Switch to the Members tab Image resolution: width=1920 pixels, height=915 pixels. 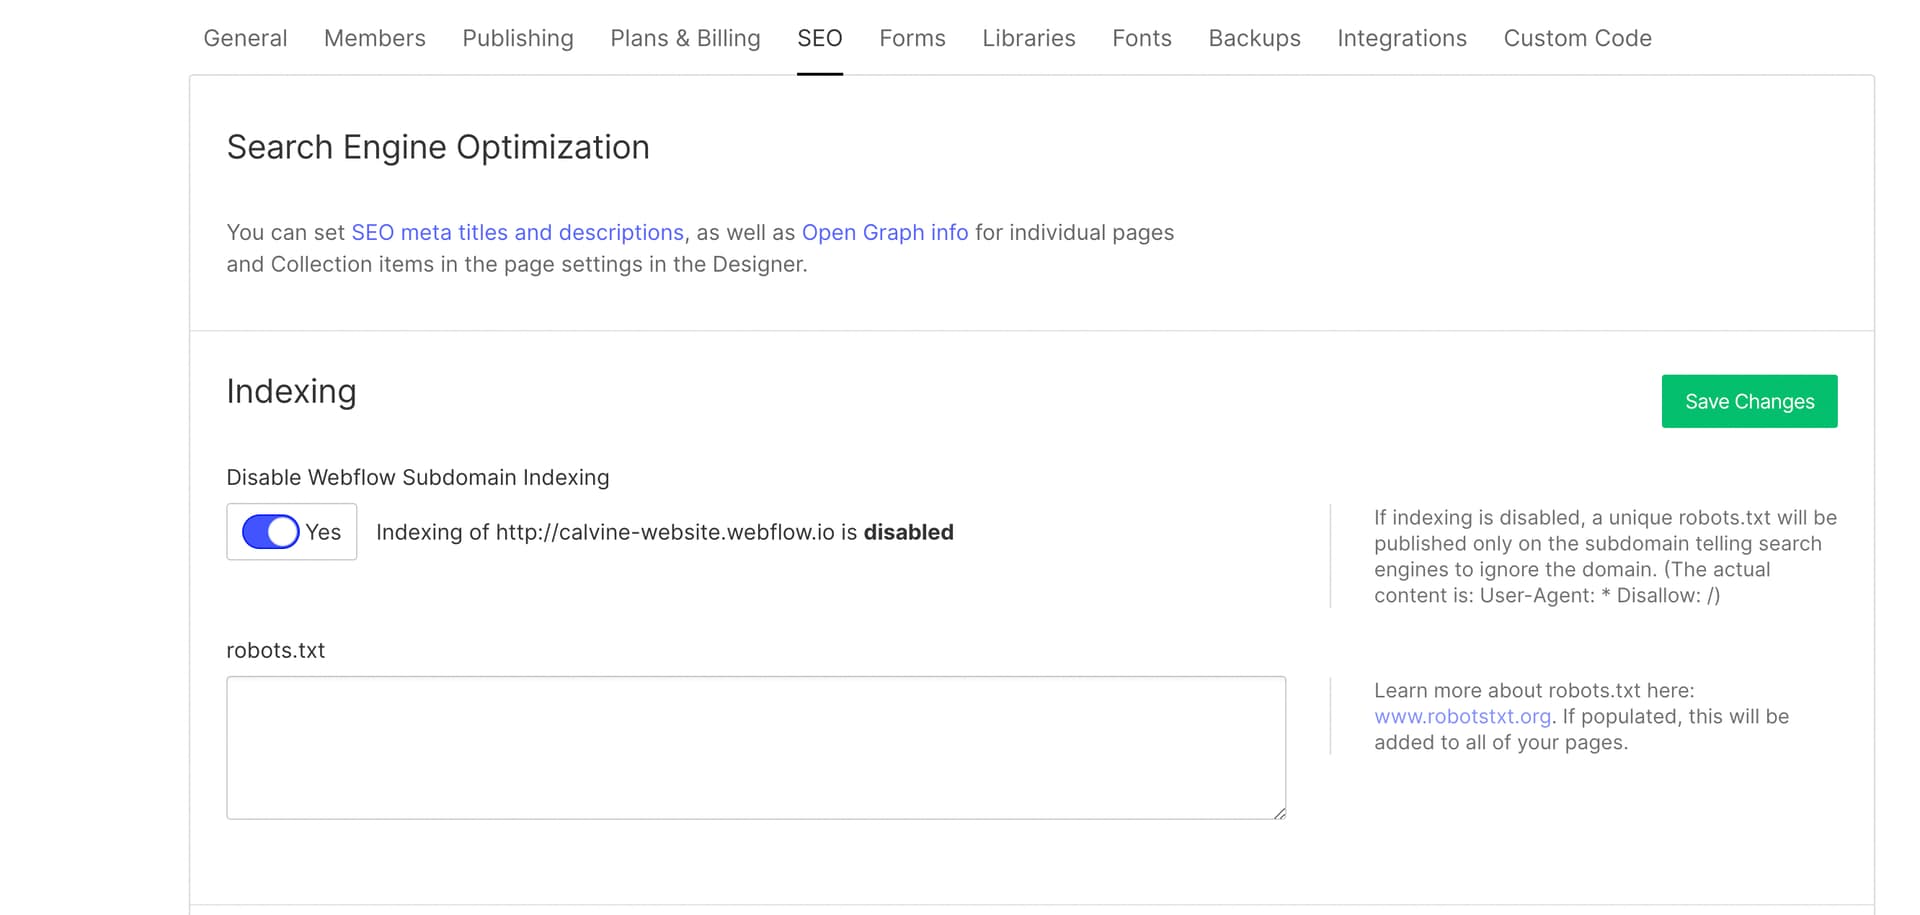pos(374,38)
